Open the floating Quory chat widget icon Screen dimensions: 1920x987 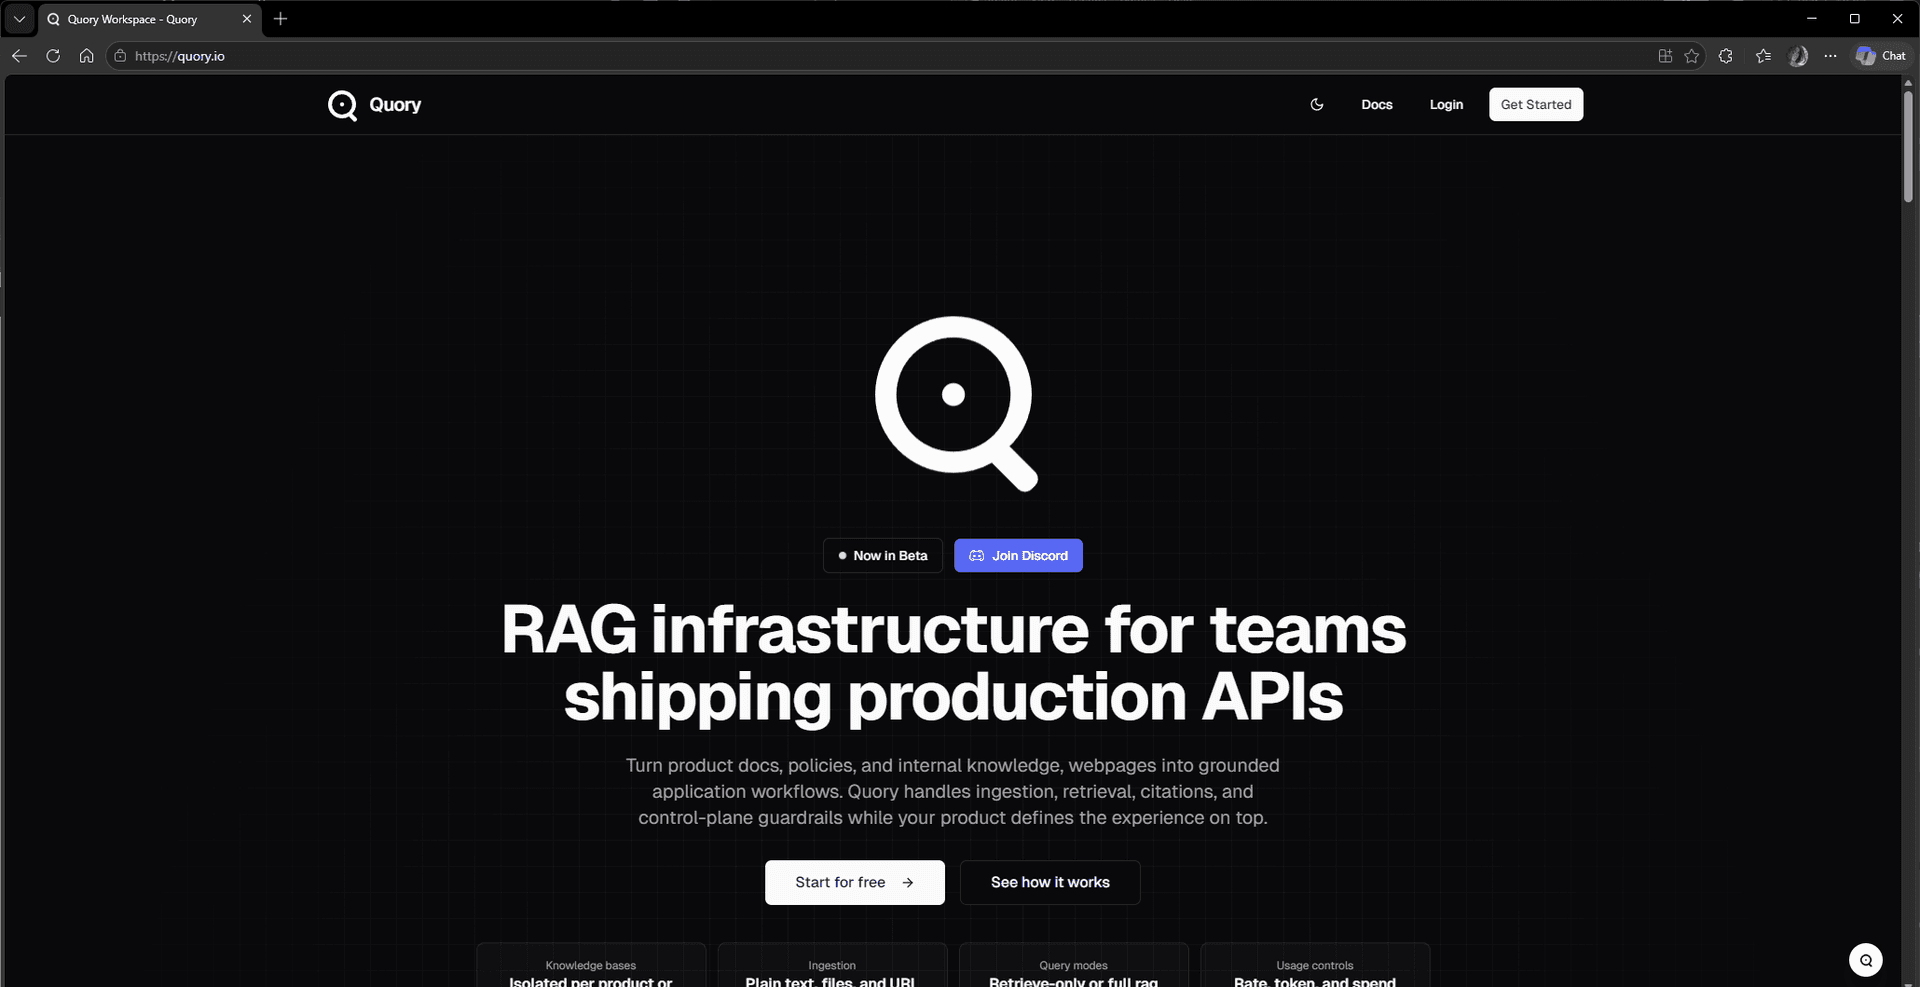(x=1866, y=960)
